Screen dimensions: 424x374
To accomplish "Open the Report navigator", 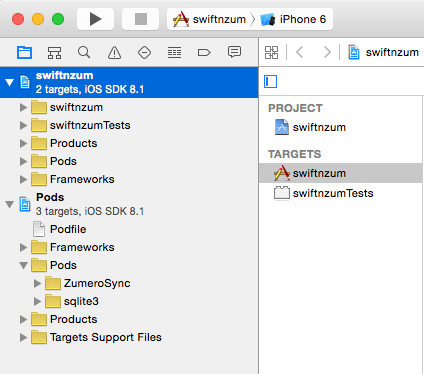I will [x=234, y=52].
